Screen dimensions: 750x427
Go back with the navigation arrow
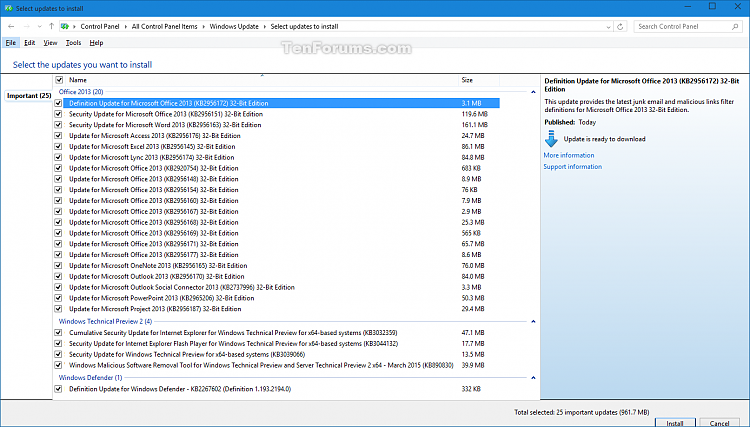click(11, 27)
